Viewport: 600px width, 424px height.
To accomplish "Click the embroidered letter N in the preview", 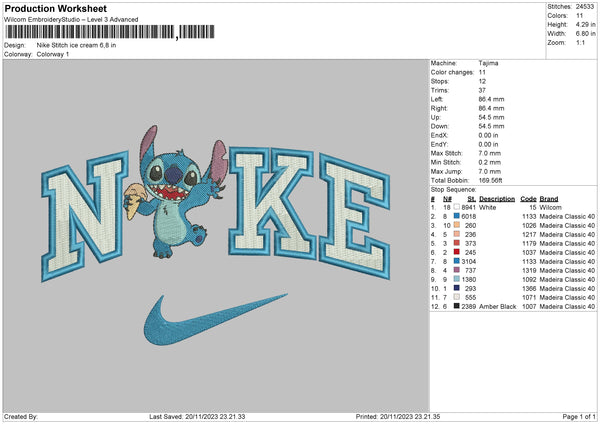I will click(x=85, y=216).
